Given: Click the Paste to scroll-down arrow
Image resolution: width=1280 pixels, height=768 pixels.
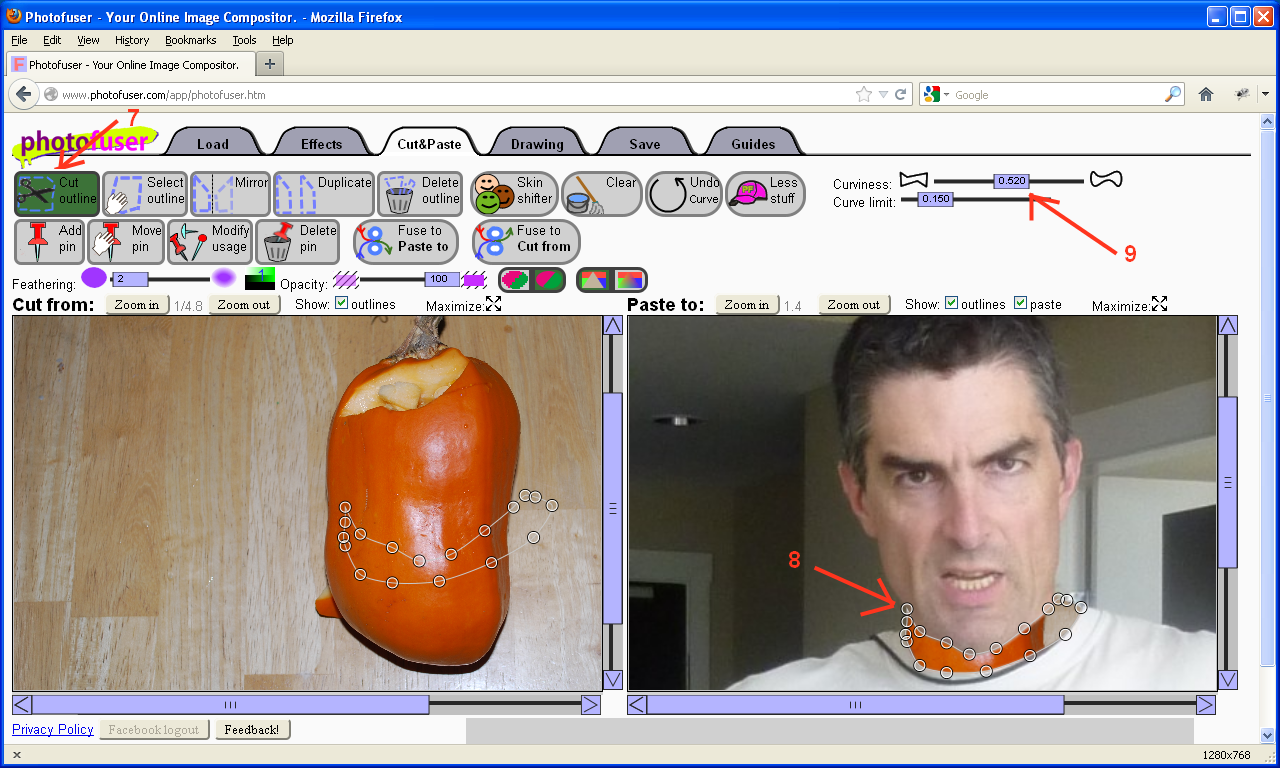Looking at the screenshot, I should tap(1228, 680).
